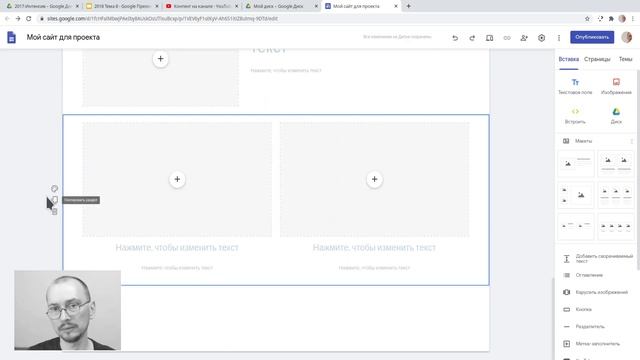
Task: Click the browser back arrow
Action: [x=7, y=18]
